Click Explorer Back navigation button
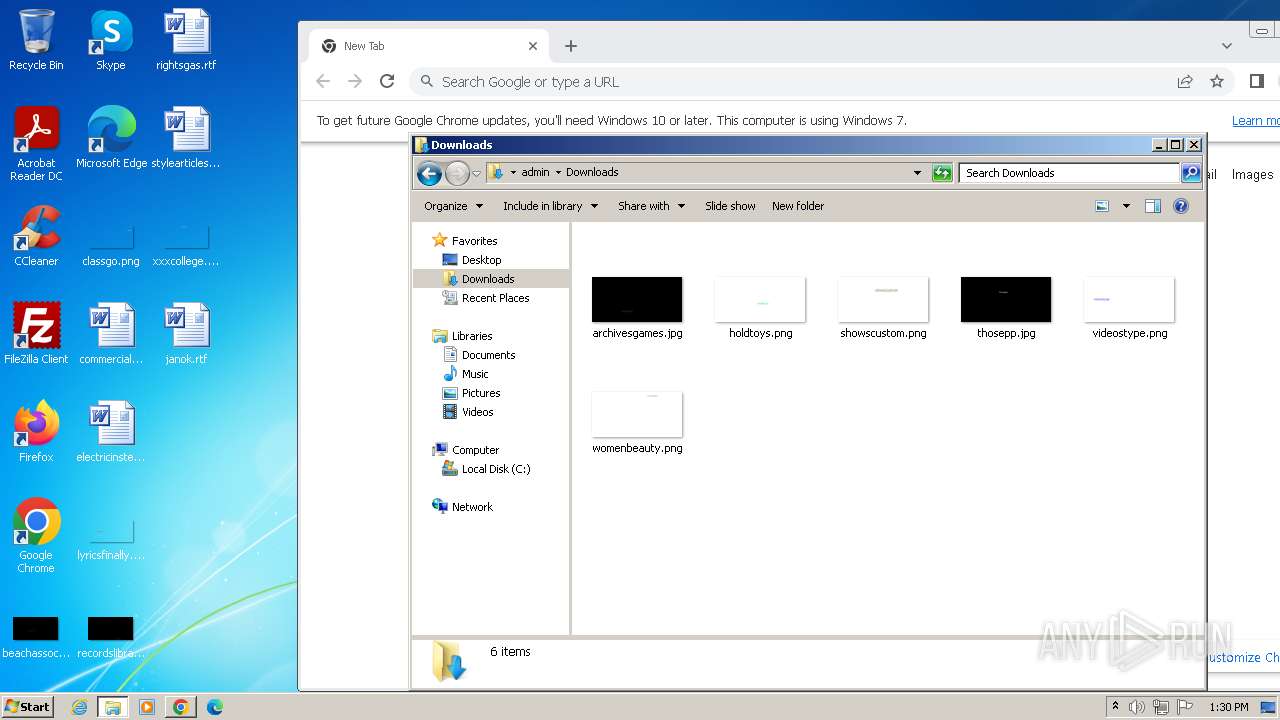This screenshot has width=1280, height=720. tap(429, 173)
